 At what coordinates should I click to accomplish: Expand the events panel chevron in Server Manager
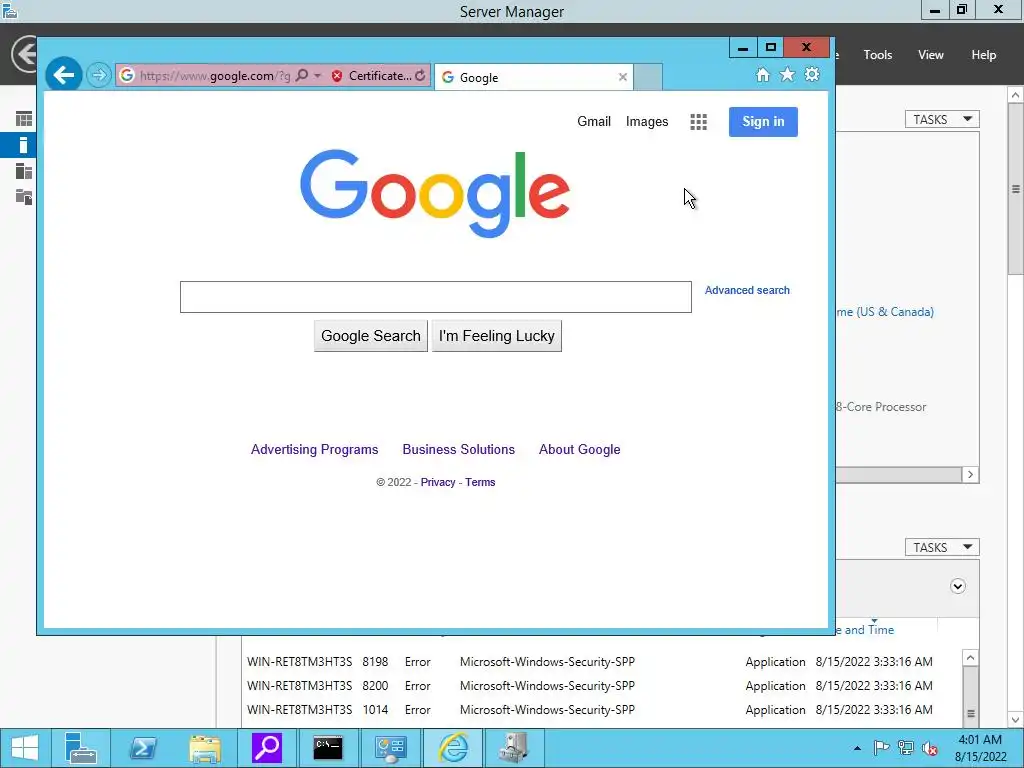(x=957, y=586)
